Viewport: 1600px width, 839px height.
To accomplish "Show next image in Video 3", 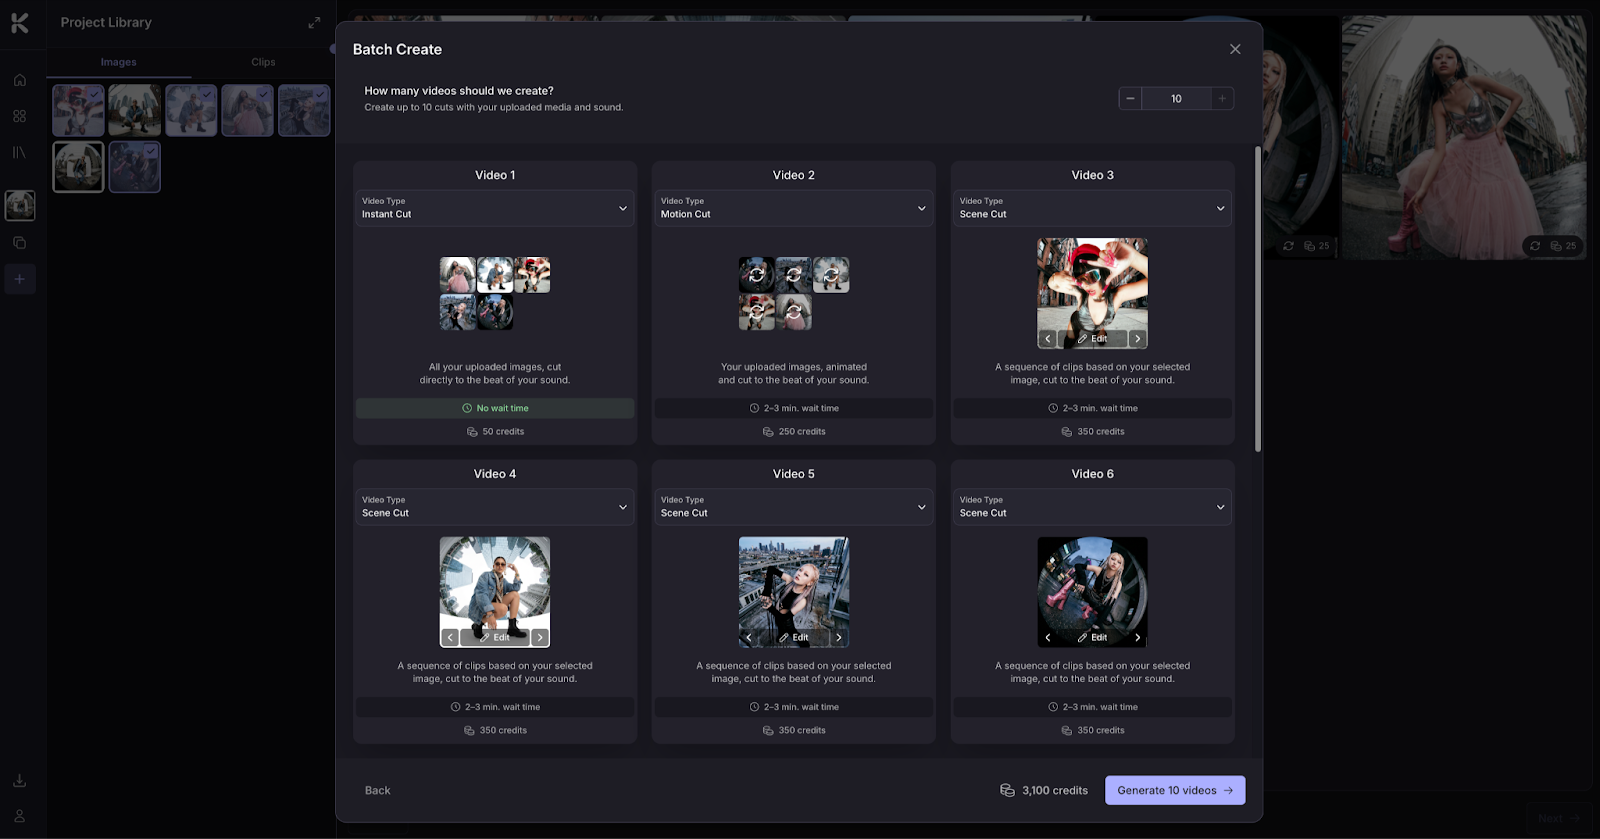I will point(1137,339).
